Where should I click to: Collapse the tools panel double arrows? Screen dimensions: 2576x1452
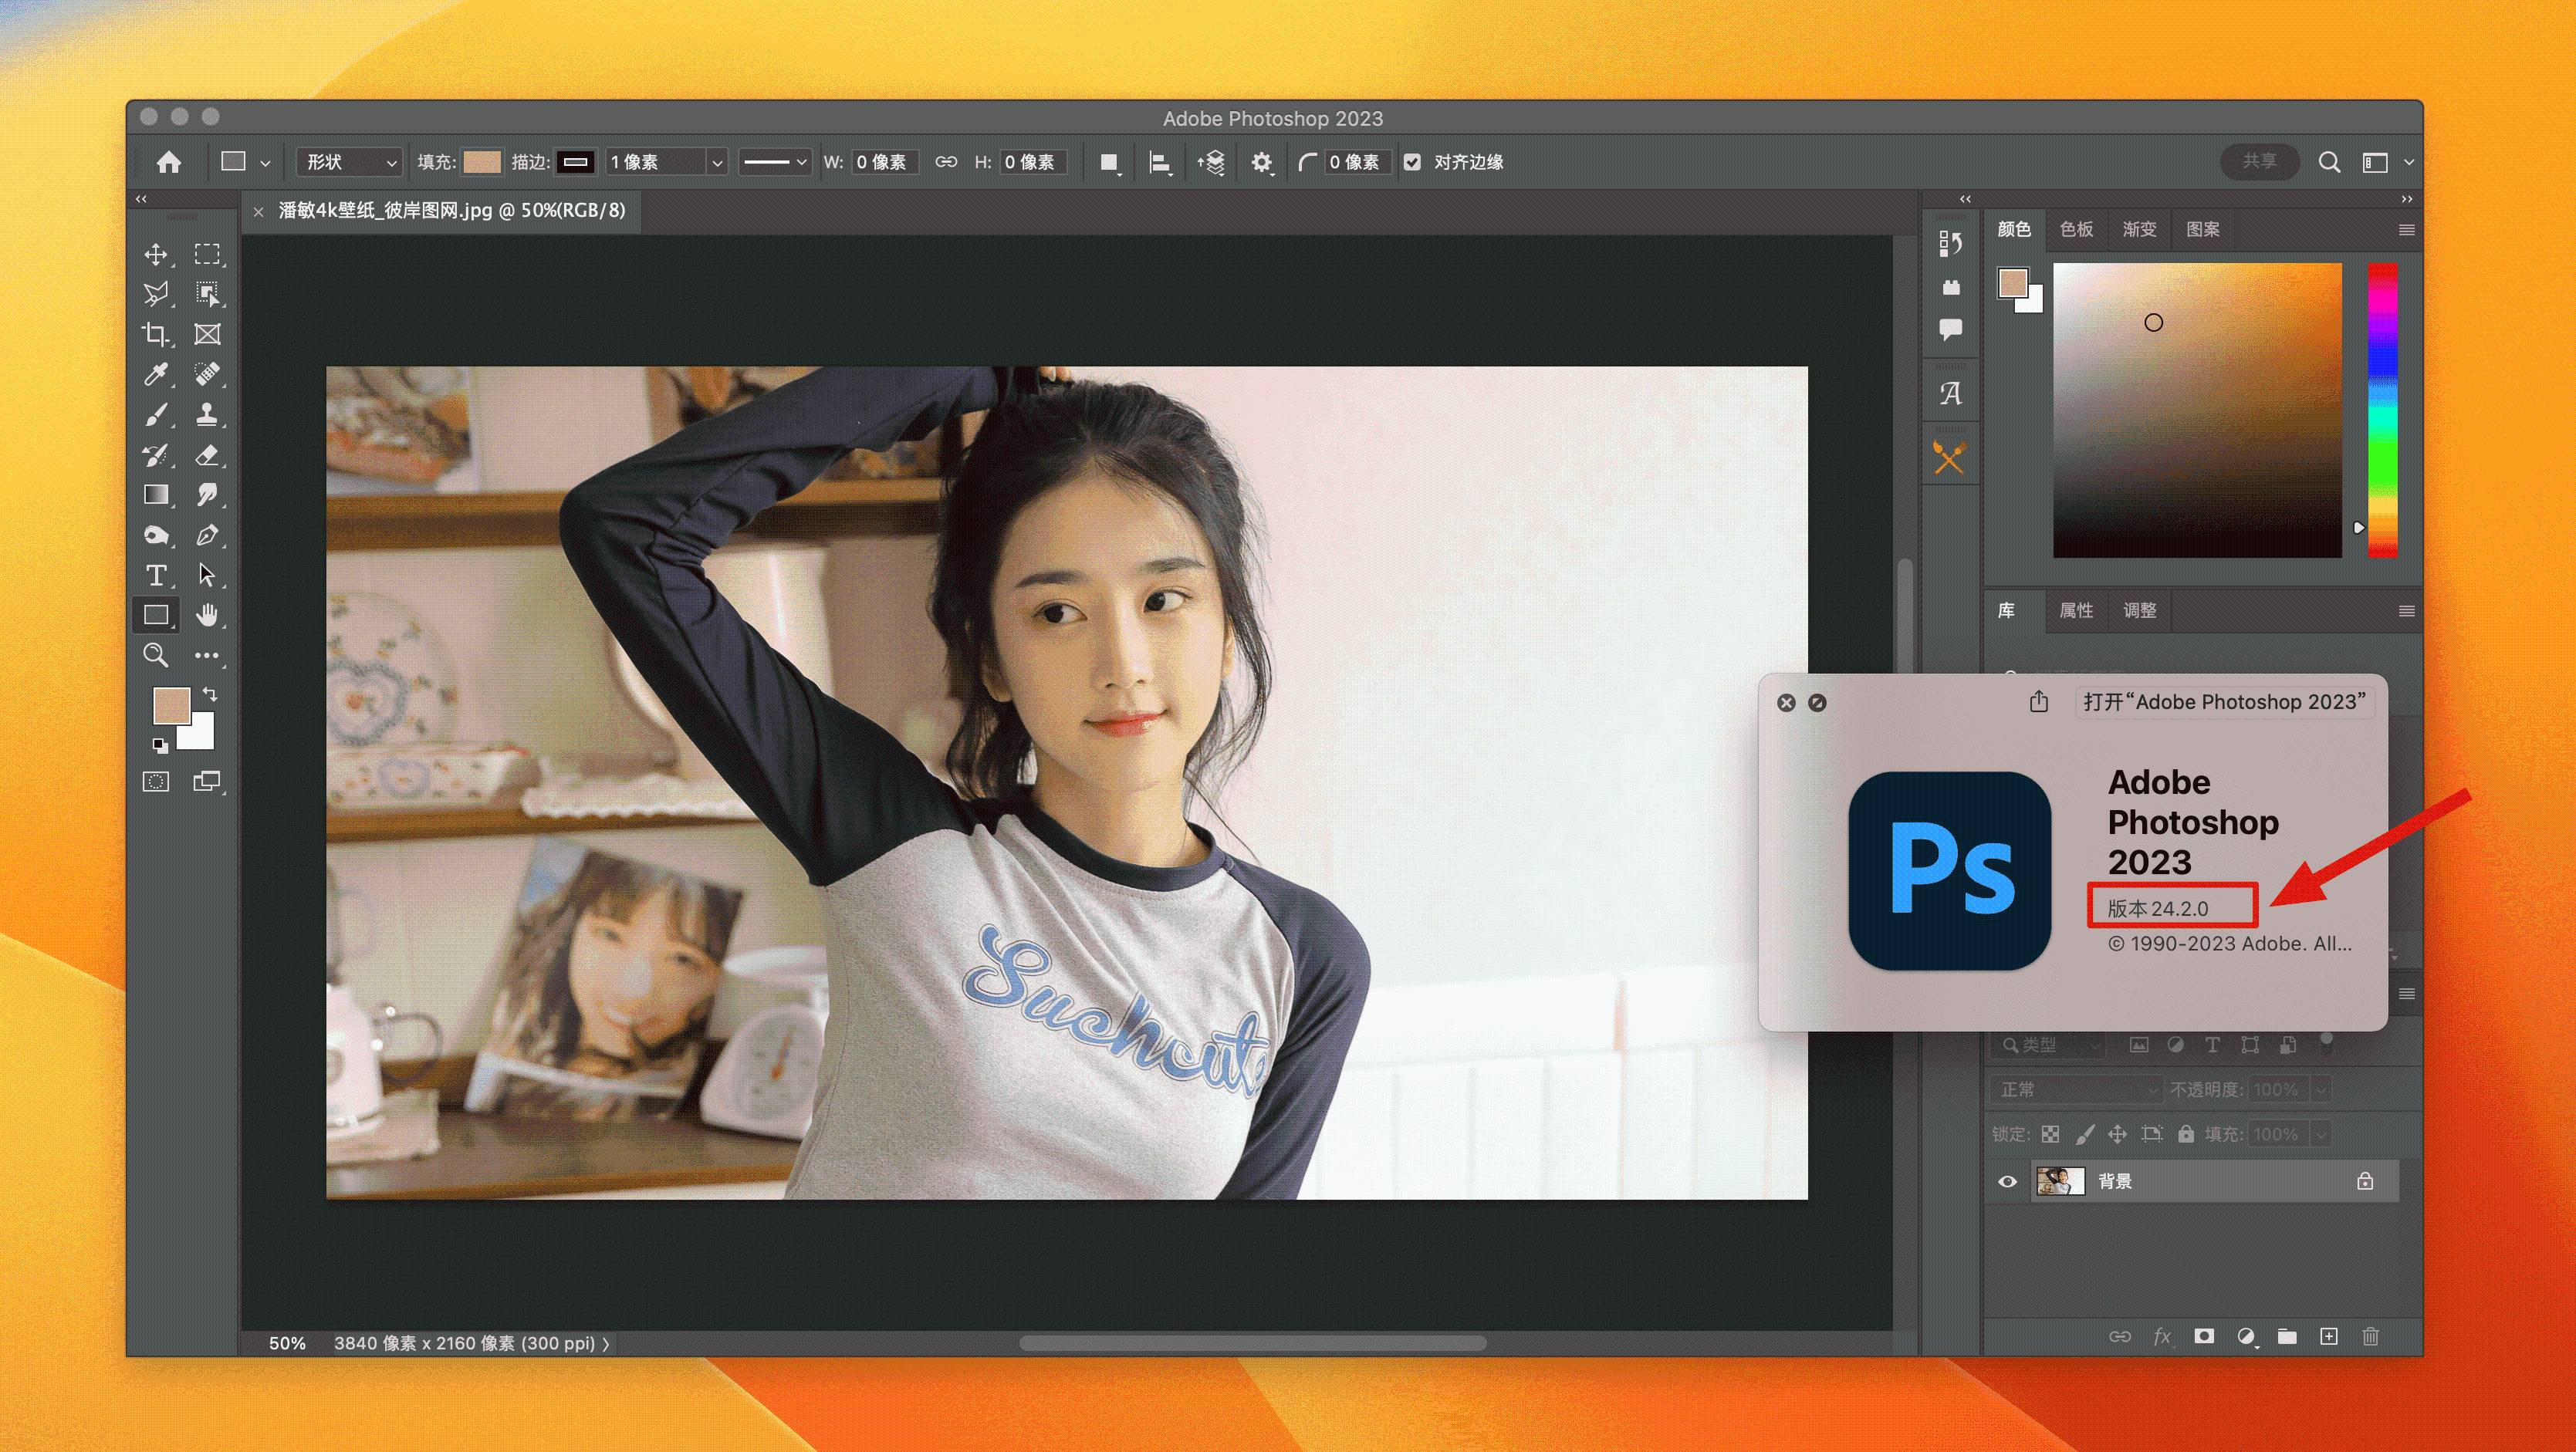click(141, 199)
